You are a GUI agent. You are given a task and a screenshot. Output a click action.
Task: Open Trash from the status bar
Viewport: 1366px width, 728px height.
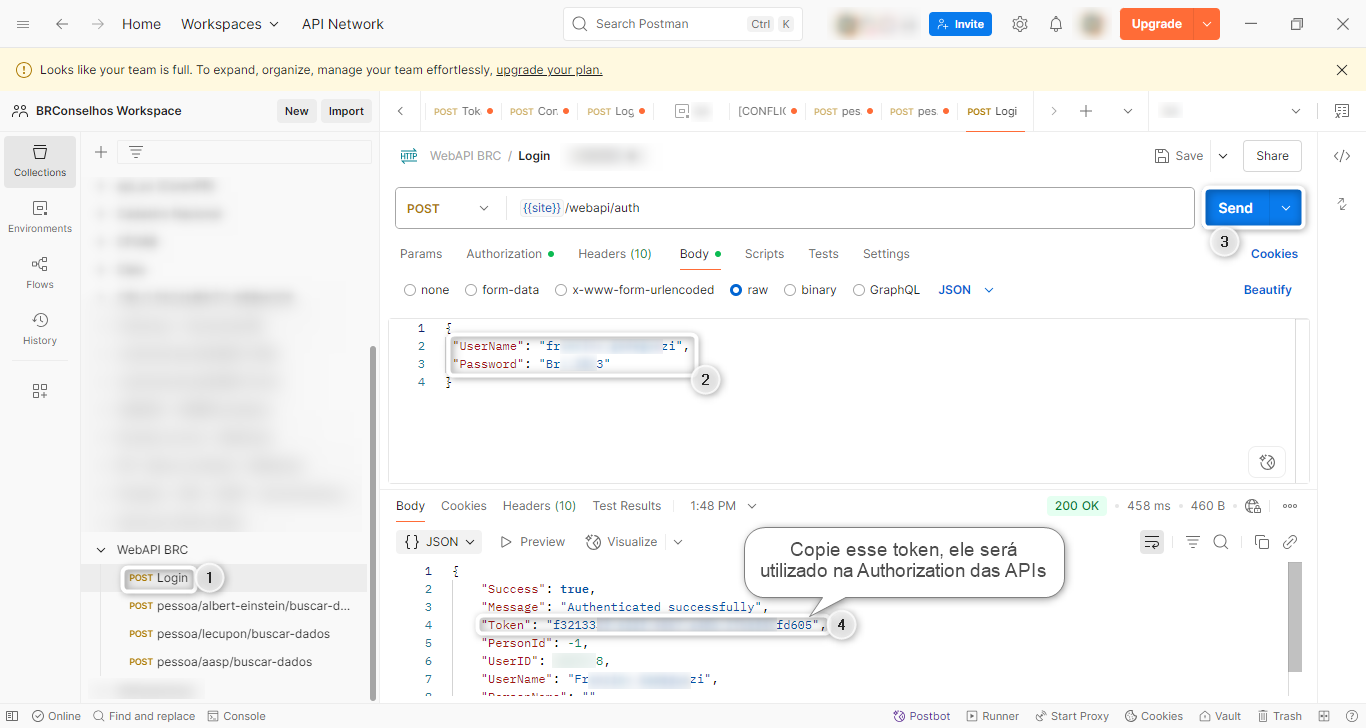(x=1279, y=716)
